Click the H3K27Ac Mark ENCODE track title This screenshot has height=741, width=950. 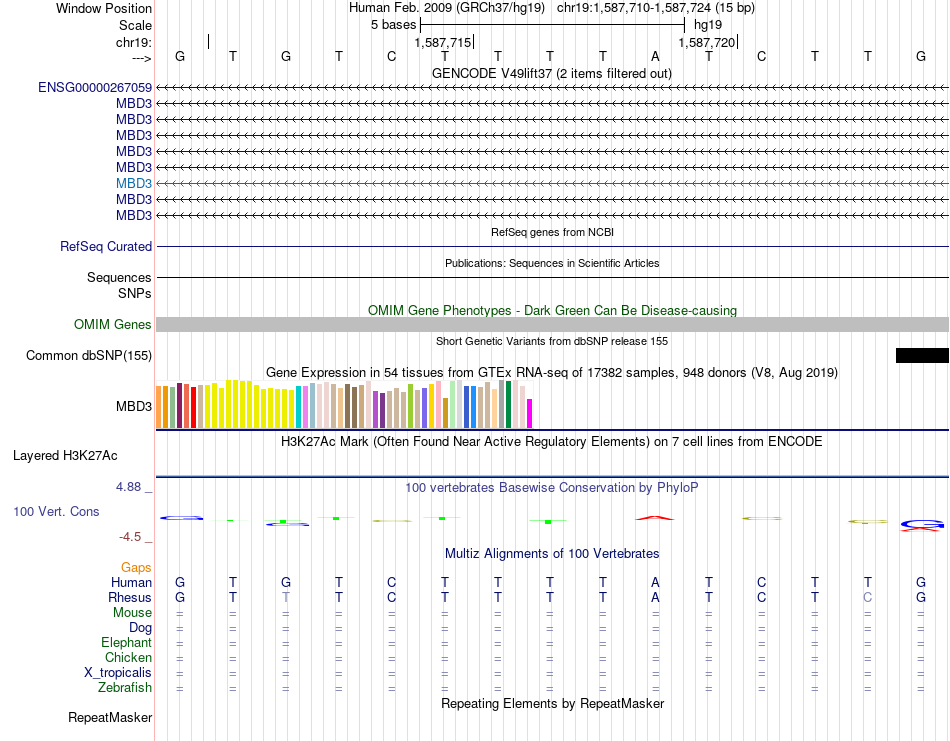pyautogui.click(x=552, y=442)
